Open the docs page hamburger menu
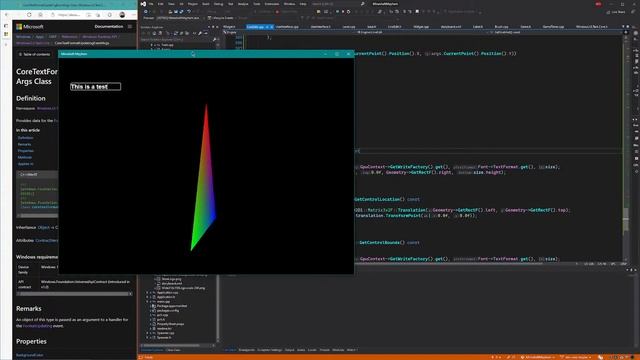Screen dimensions: 640x360 pyautogui.click(x=130, y=27)
